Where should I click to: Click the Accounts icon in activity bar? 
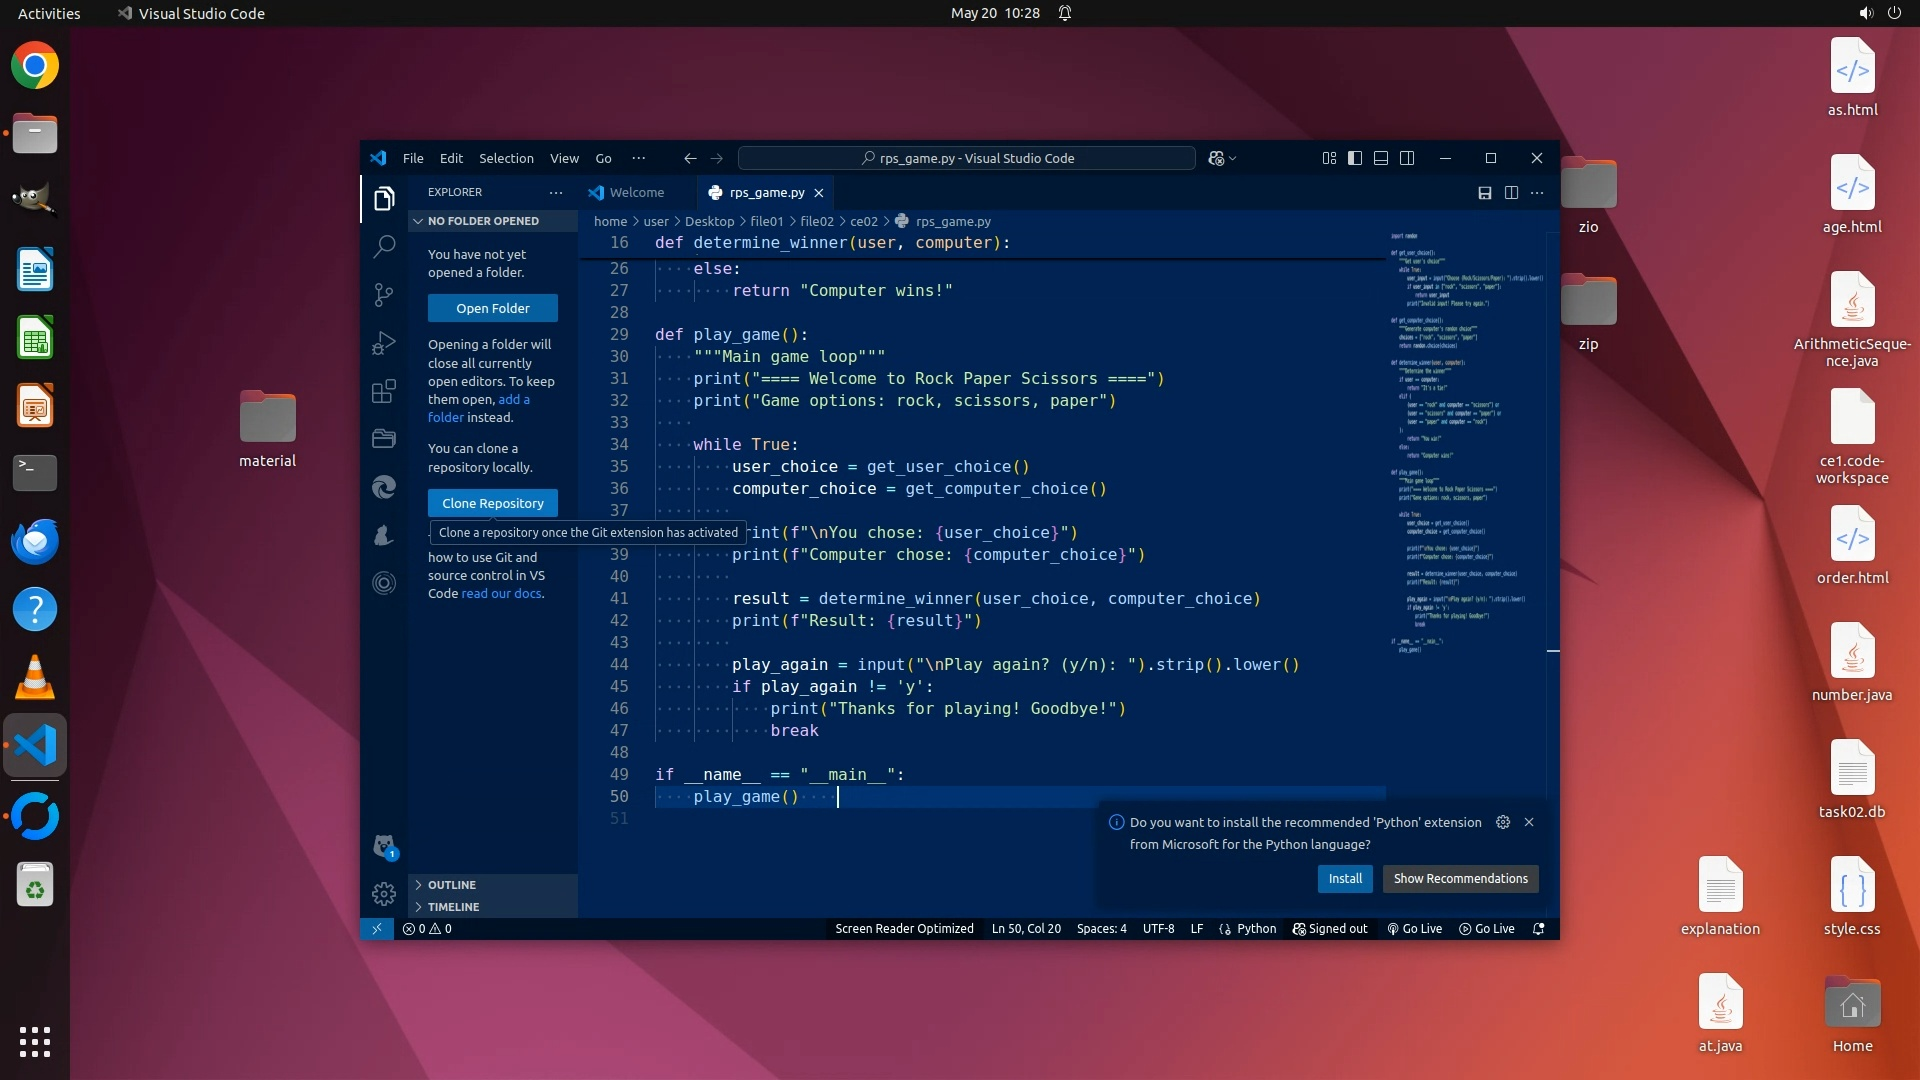(384, 846)
